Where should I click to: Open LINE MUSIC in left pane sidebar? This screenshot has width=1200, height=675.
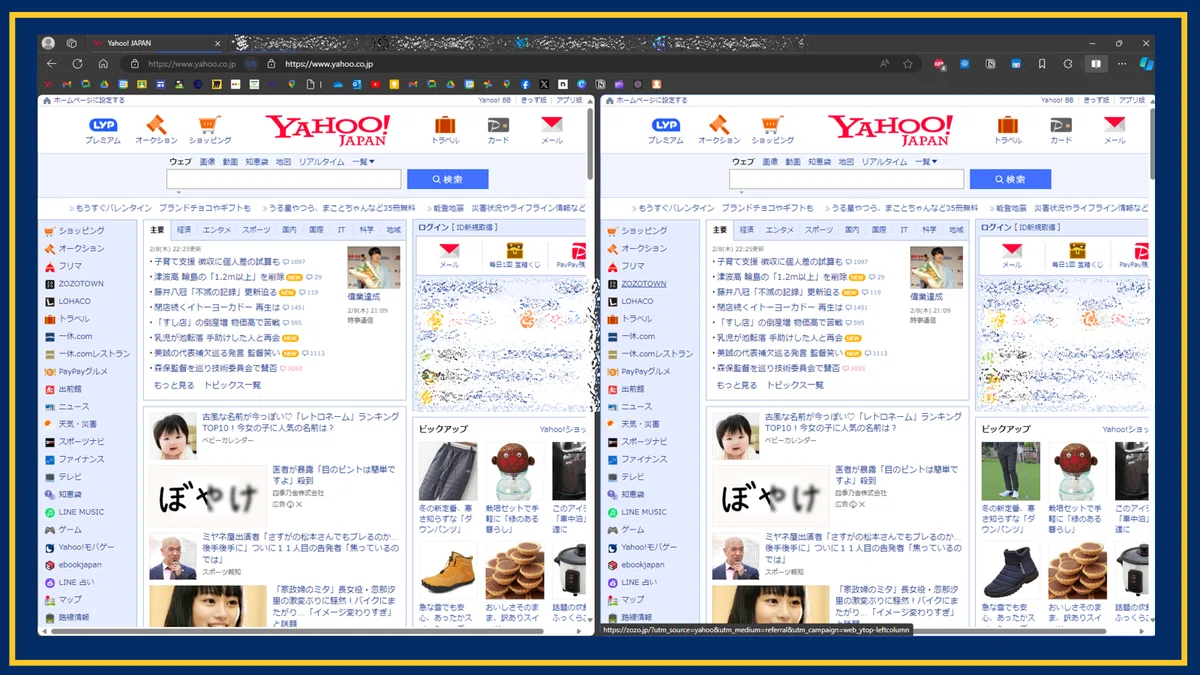tap(81, 512)
